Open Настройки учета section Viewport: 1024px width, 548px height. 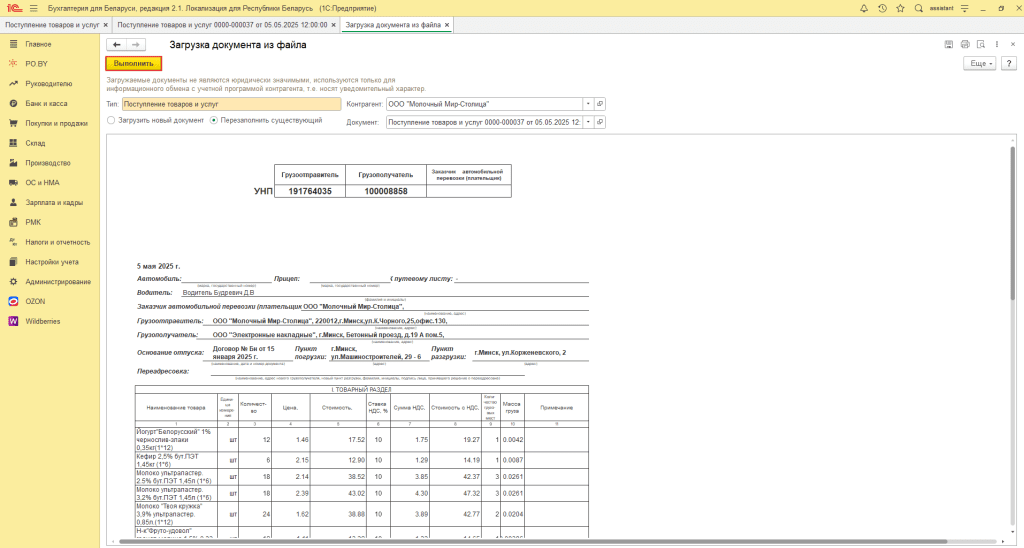click(50, 262)
